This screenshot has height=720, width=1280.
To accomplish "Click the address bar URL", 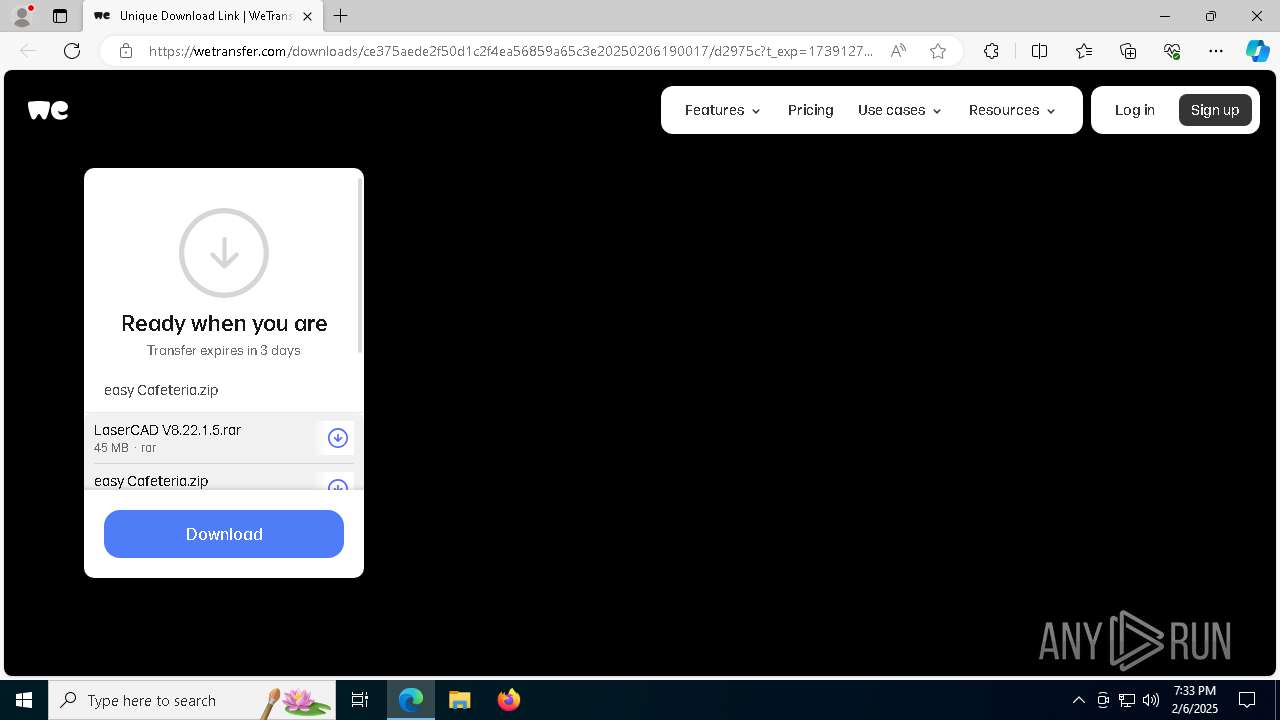I will point(510,51).
